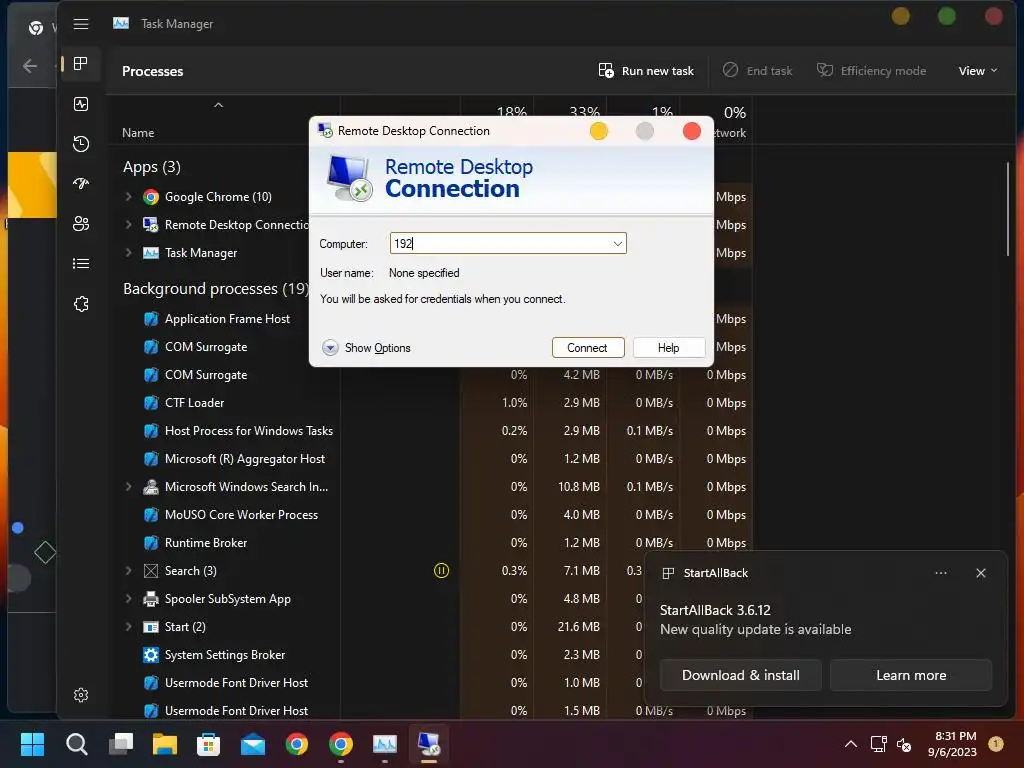Image resolution: width=1024 pixels, height=768 pixels.
Task: Select the MoUSO Core Worker Process row
Action: pos(241,515)
